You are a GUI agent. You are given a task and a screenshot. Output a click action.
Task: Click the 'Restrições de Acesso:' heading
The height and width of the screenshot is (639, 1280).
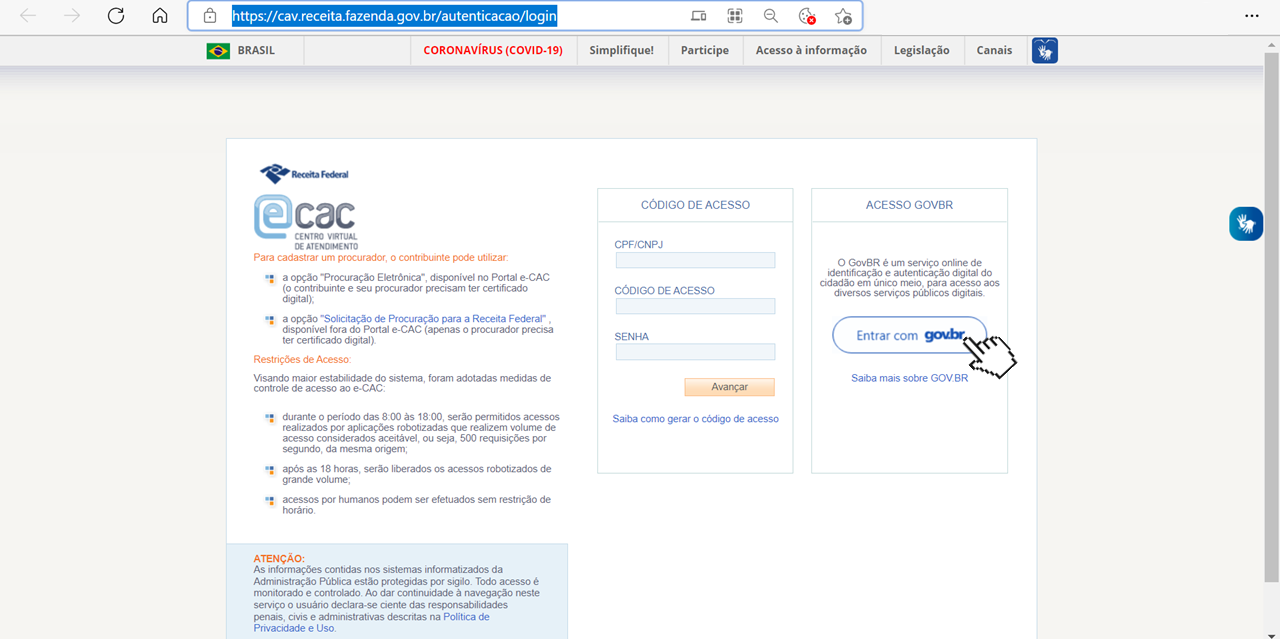pyautogui.click(x=302, y=359)
